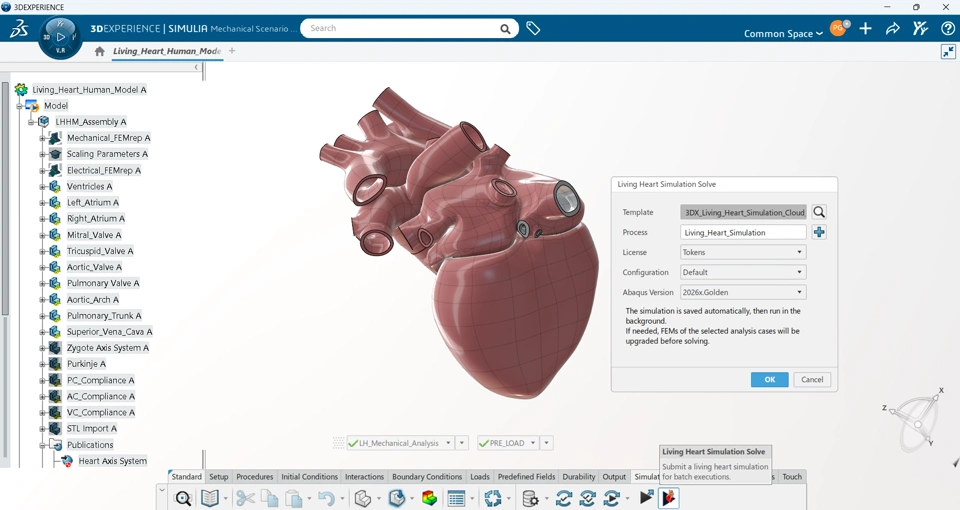This screenshot has width=960, height=510.
Task: Expand the bottom toolbar chevron at left
Action: point(162,490)
